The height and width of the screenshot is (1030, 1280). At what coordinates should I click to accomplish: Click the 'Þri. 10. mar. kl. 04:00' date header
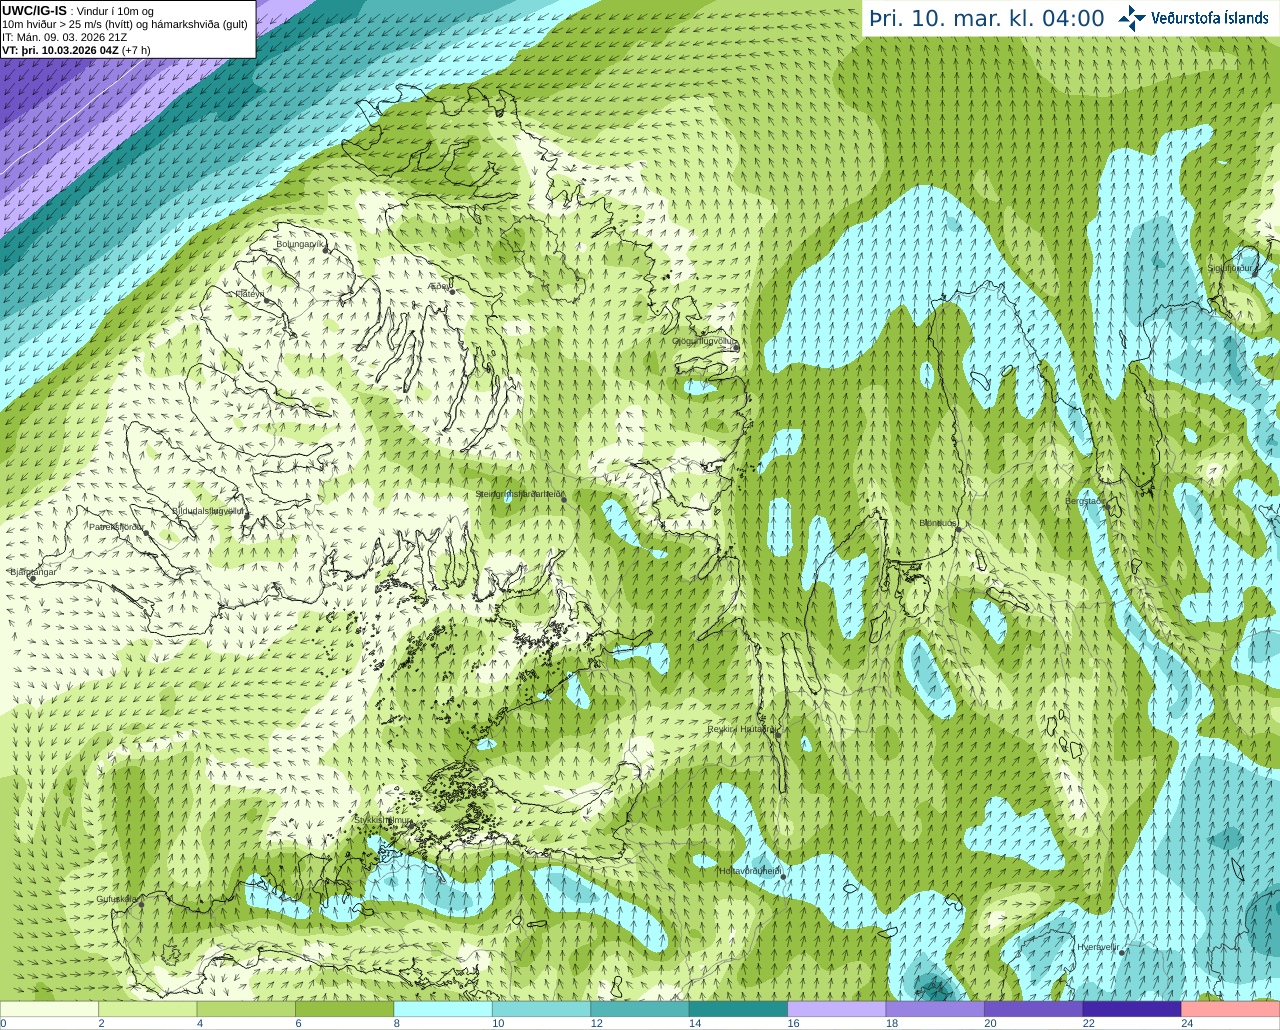[x=987, y=19]
